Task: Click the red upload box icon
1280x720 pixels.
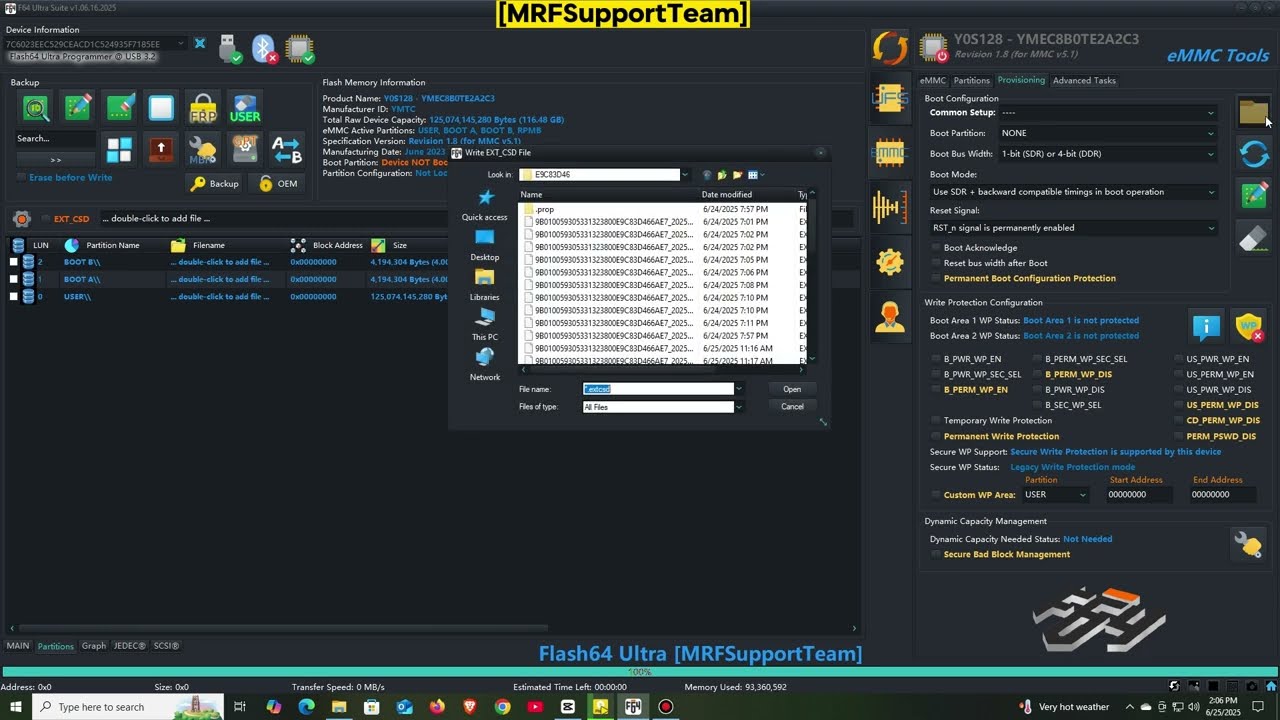Action: [161, 150]
